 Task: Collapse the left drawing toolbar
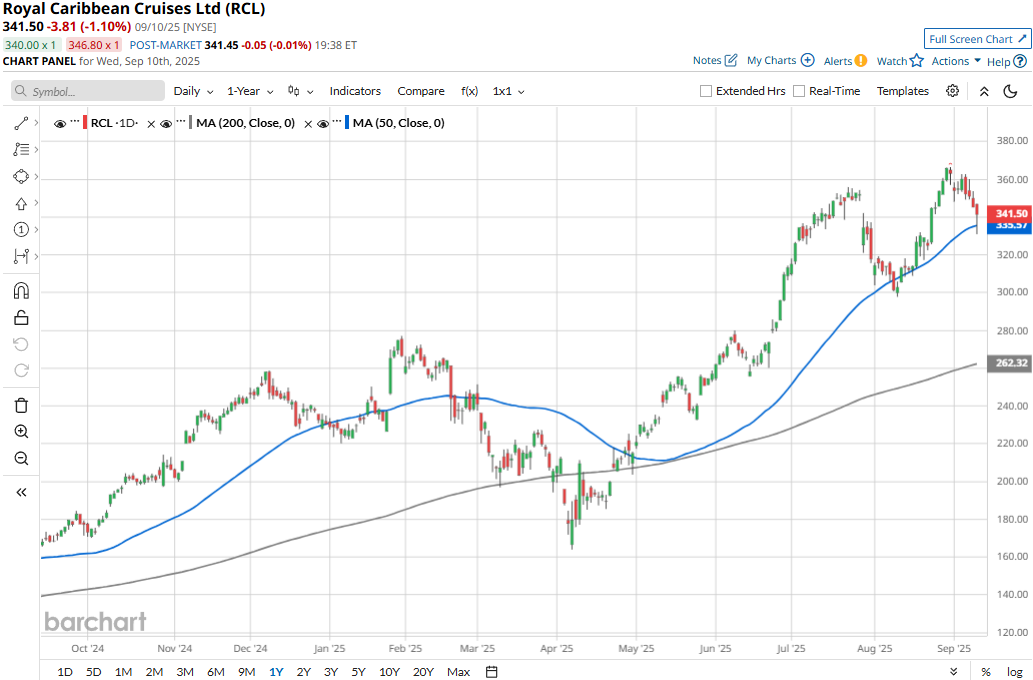tap(21, 492)
